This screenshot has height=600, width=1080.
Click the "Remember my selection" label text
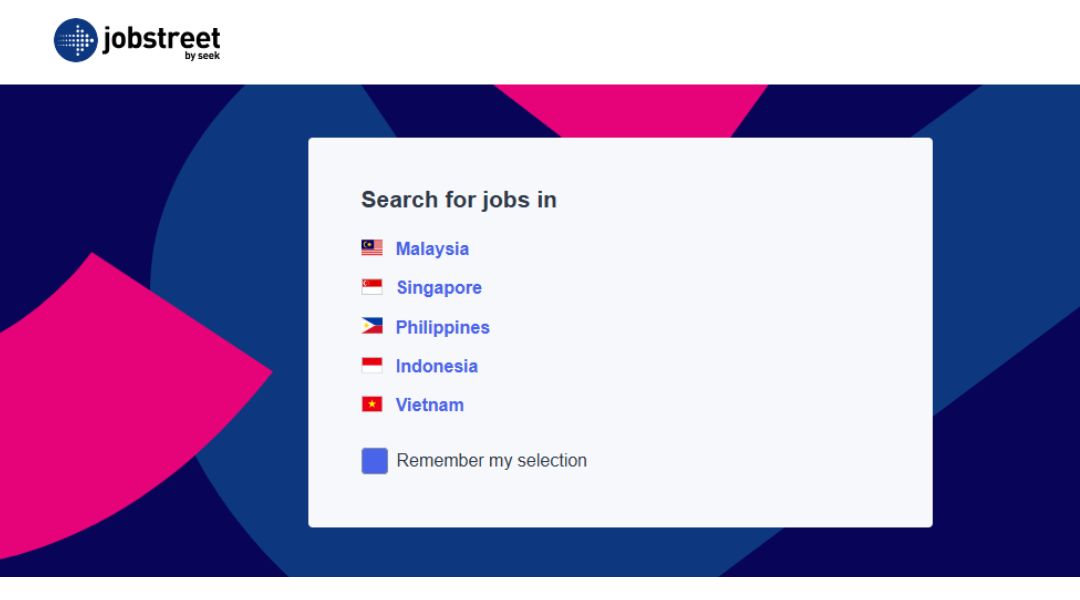click(492, 460)
